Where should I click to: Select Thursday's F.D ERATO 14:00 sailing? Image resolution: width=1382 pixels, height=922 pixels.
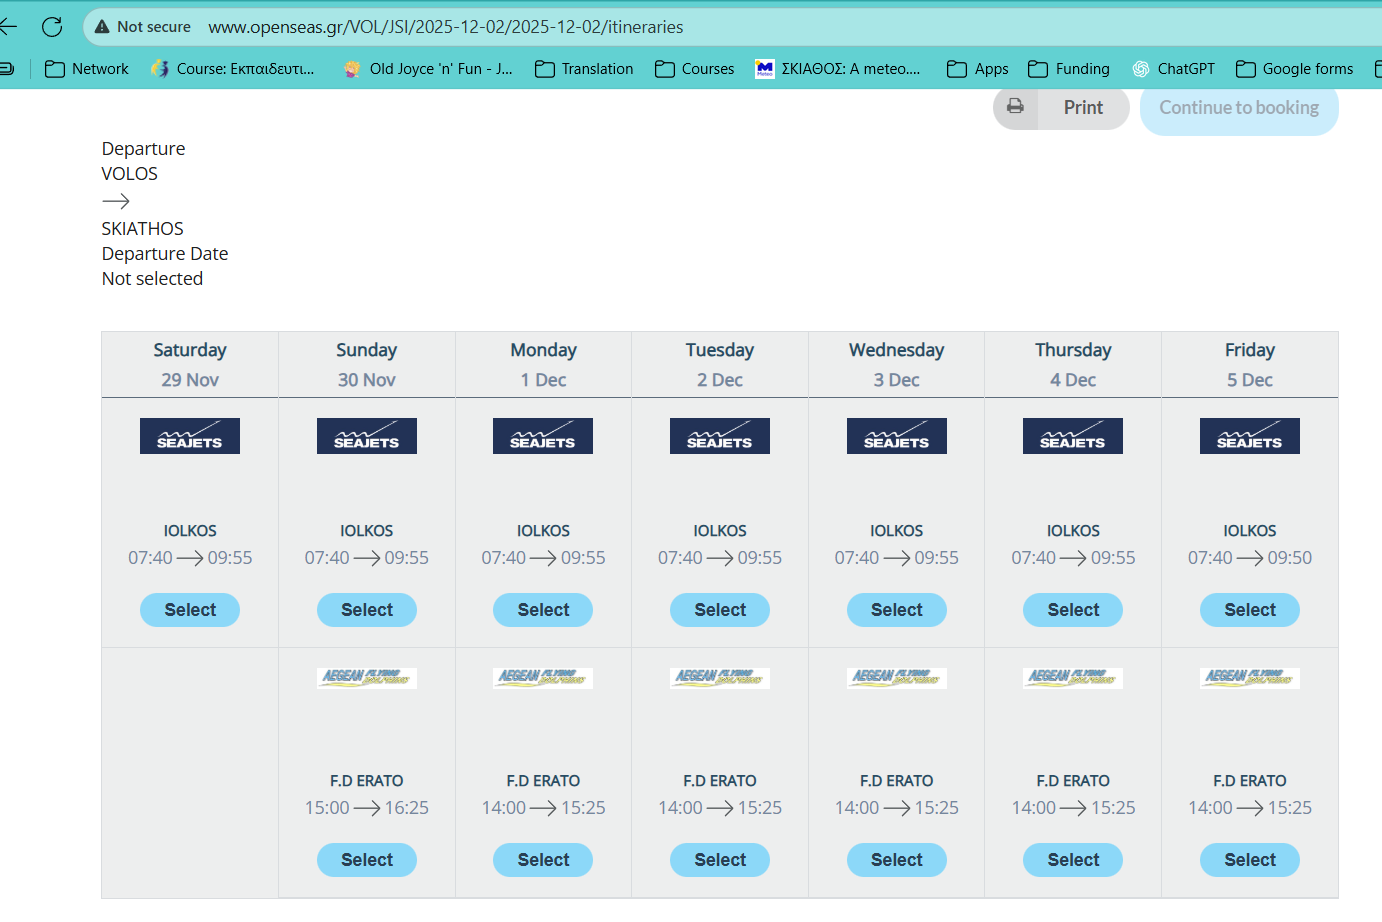coord(1072,860)
